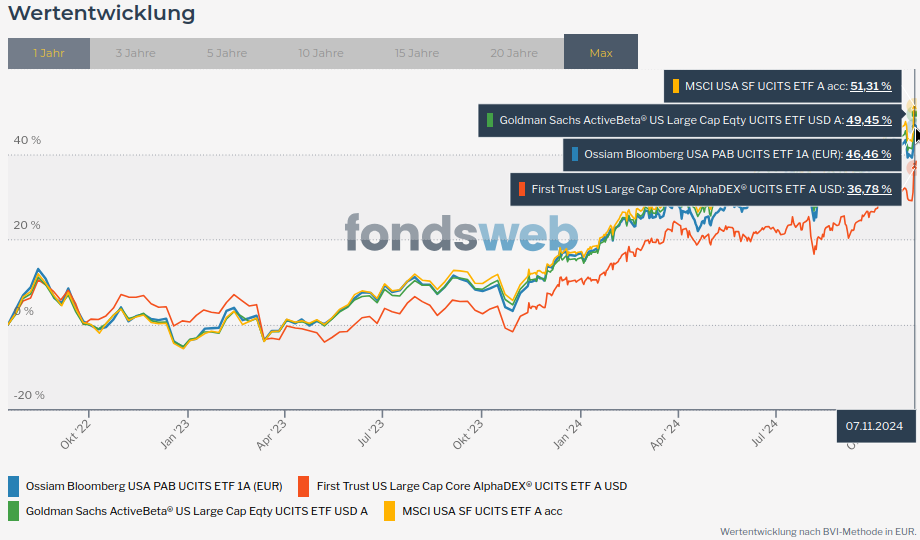Select the 1 Jahr time range tab
920x540 pixels.
48,53
